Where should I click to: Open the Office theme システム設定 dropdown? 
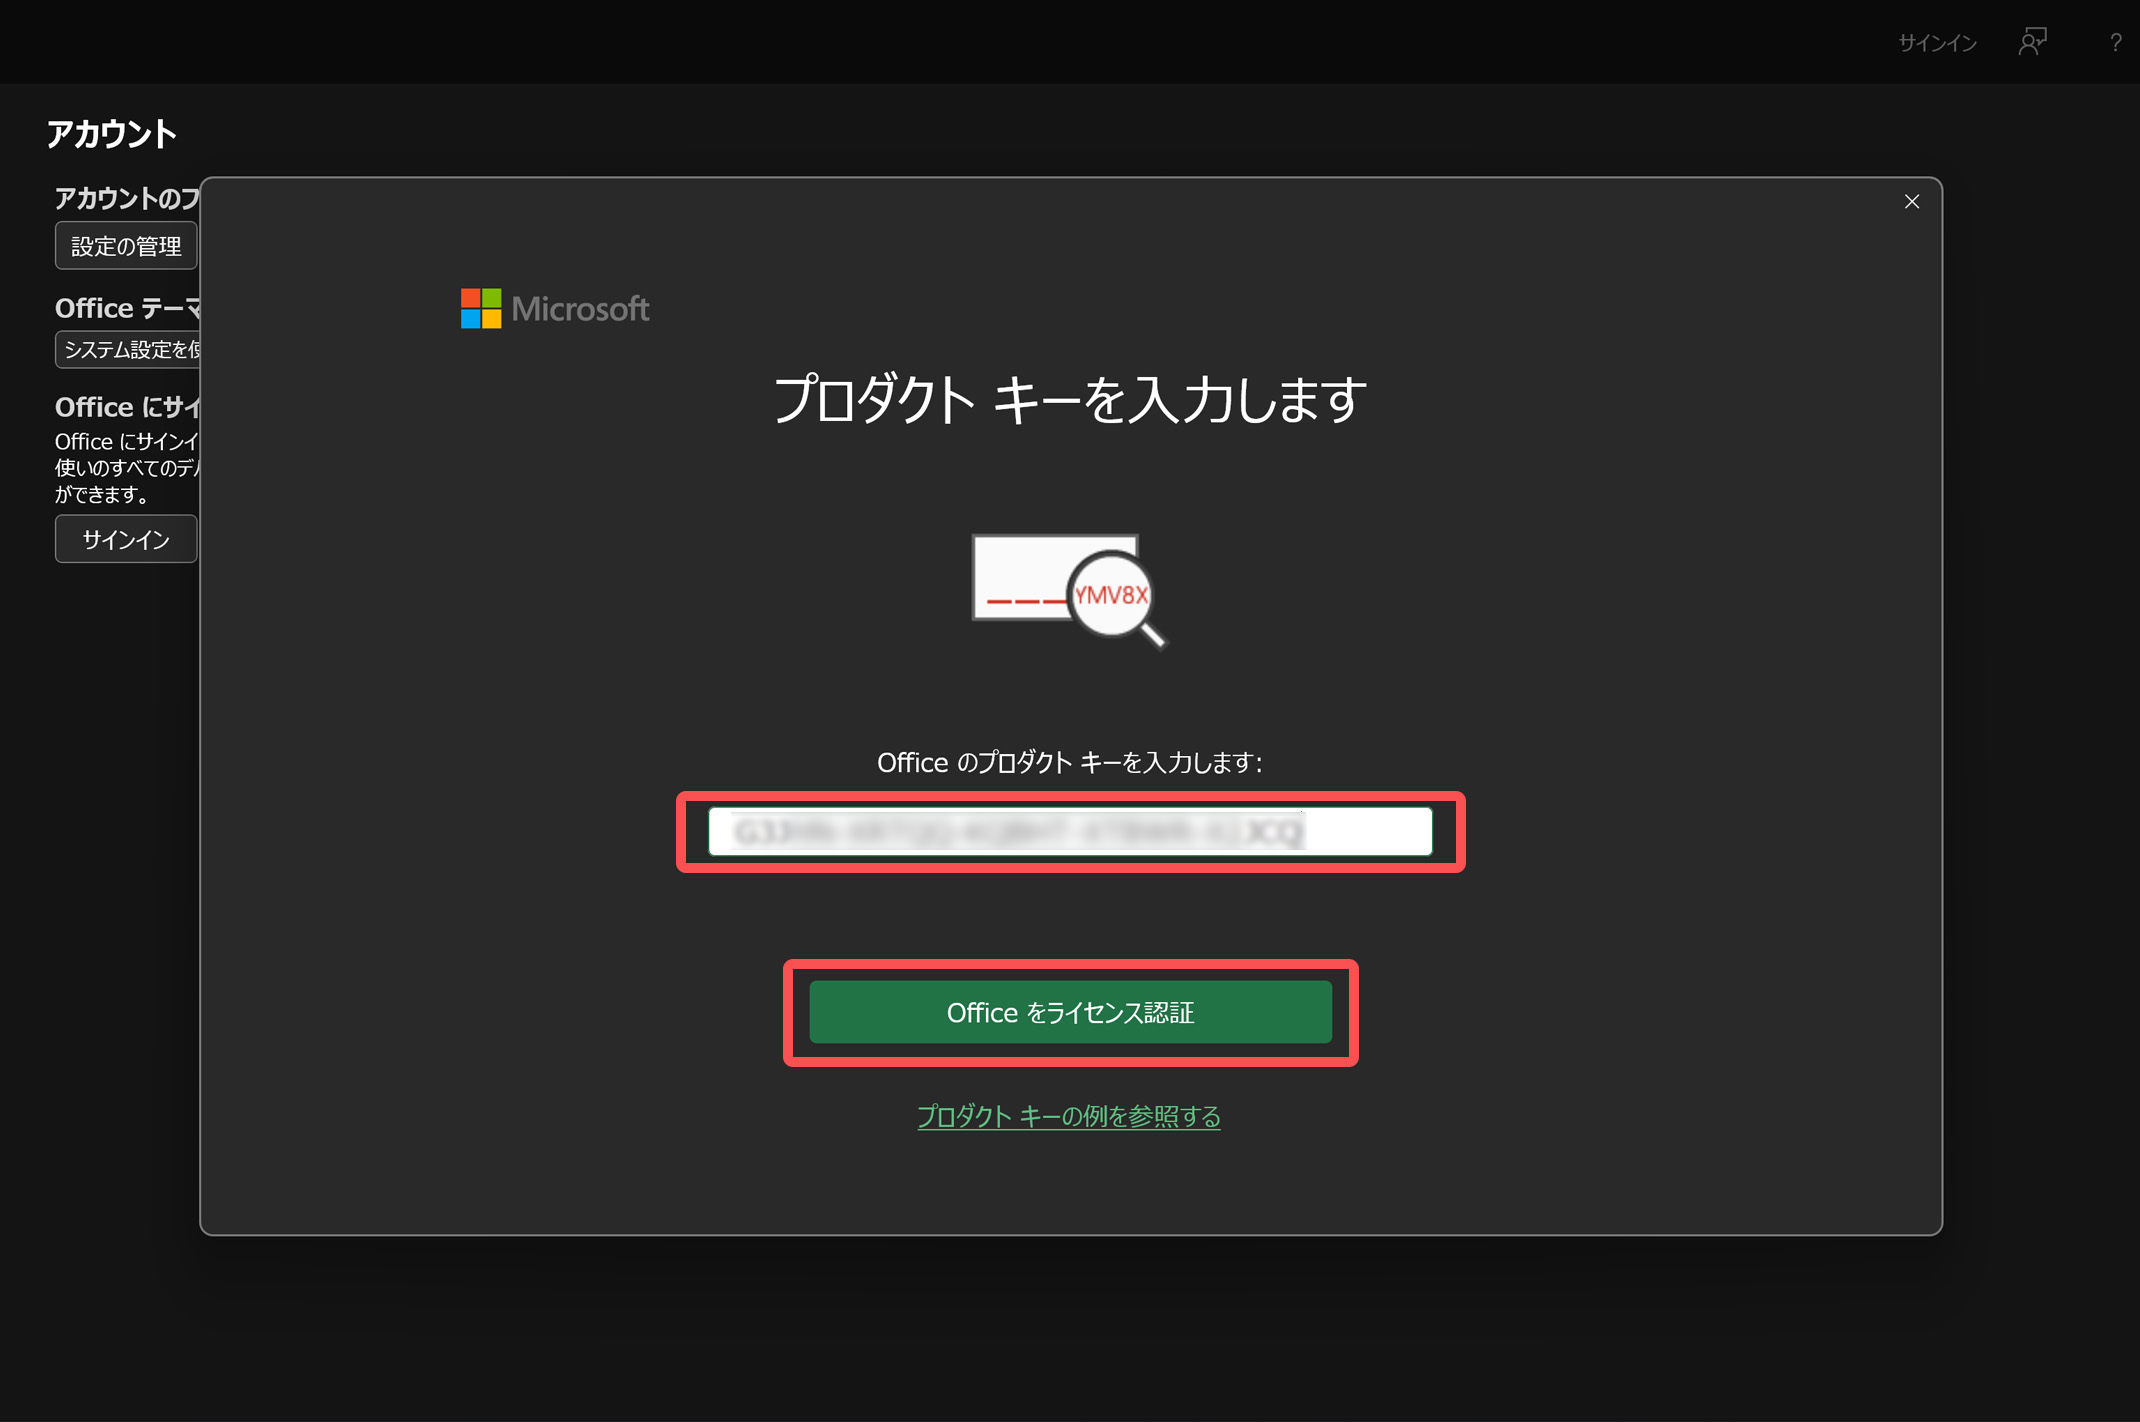[130, 350]
